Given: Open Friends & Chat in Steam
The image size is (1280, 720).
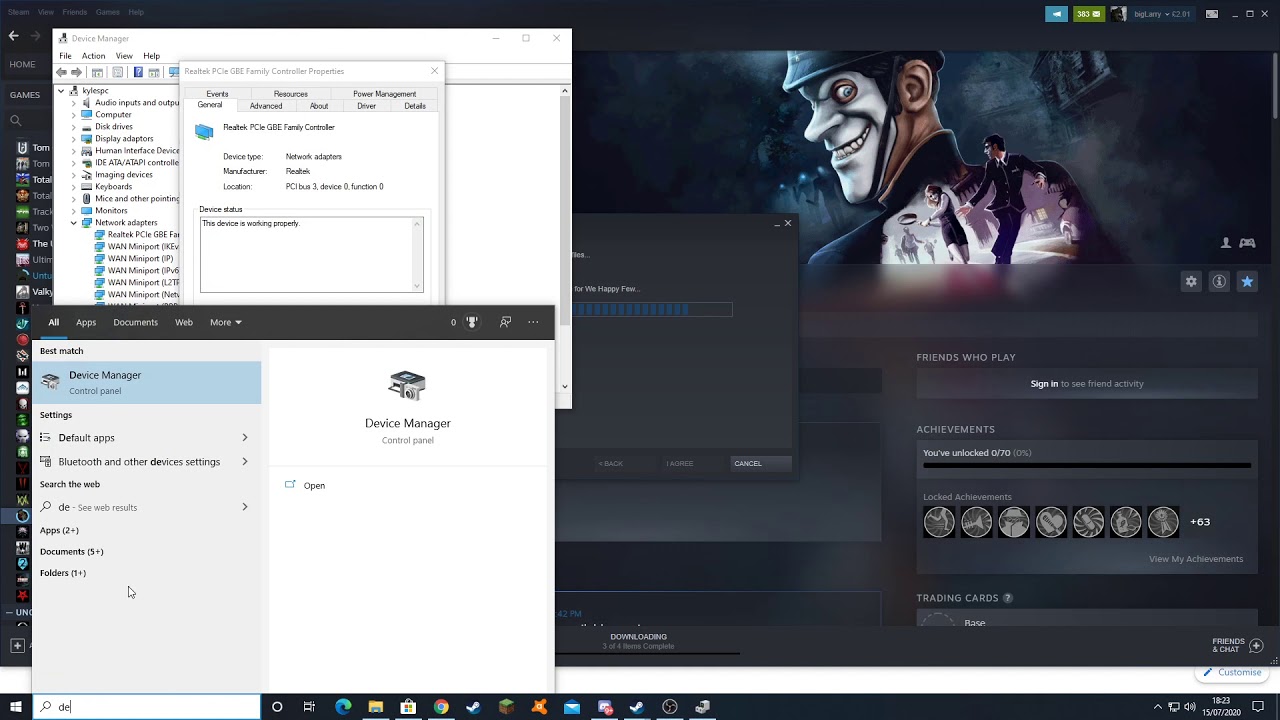Looking at the screenshot, I should tap(1237, 645).
